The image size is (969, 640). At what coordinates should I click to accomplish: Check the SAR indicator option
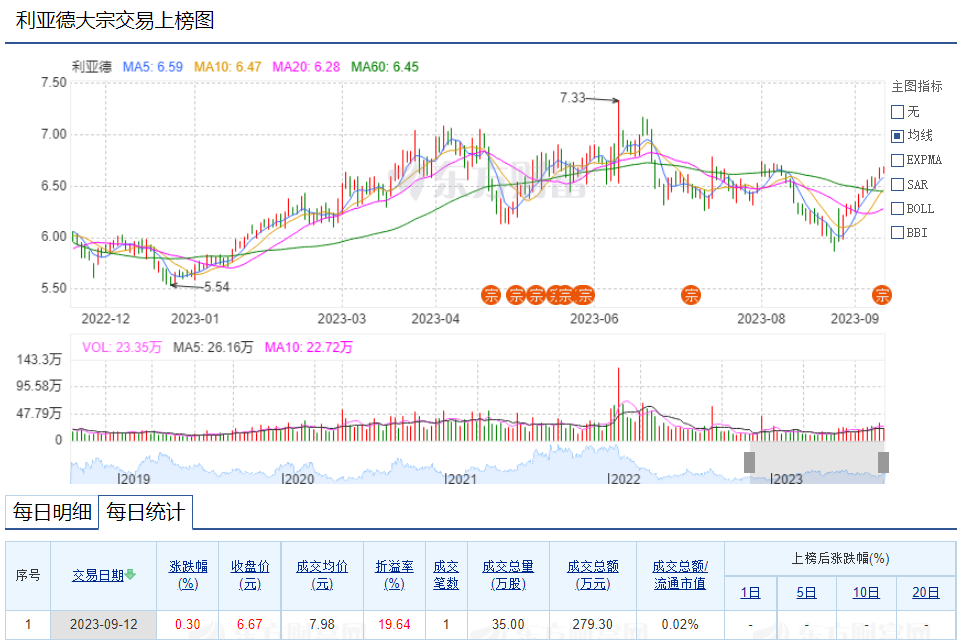[x=897, y=184]
